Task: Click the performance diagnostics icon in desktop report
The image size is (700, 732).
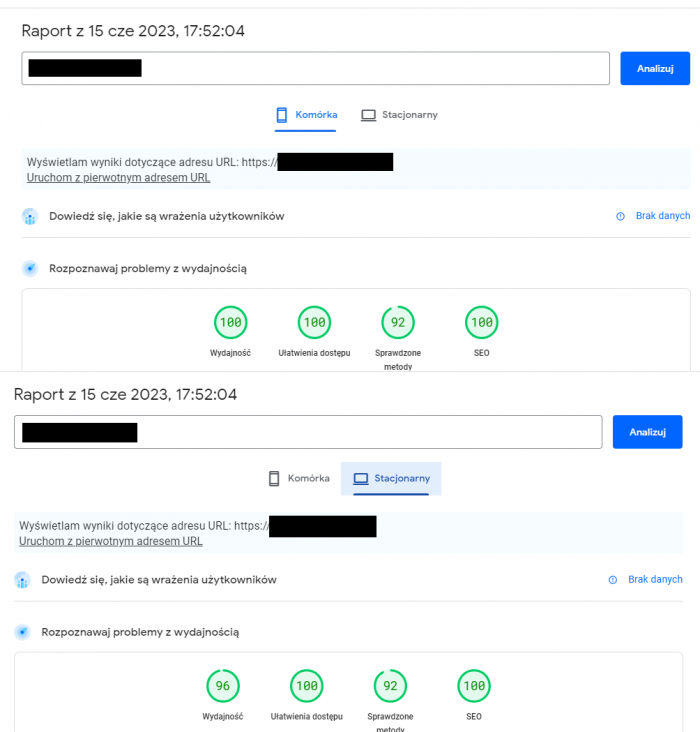Action: tap(23, 632)
